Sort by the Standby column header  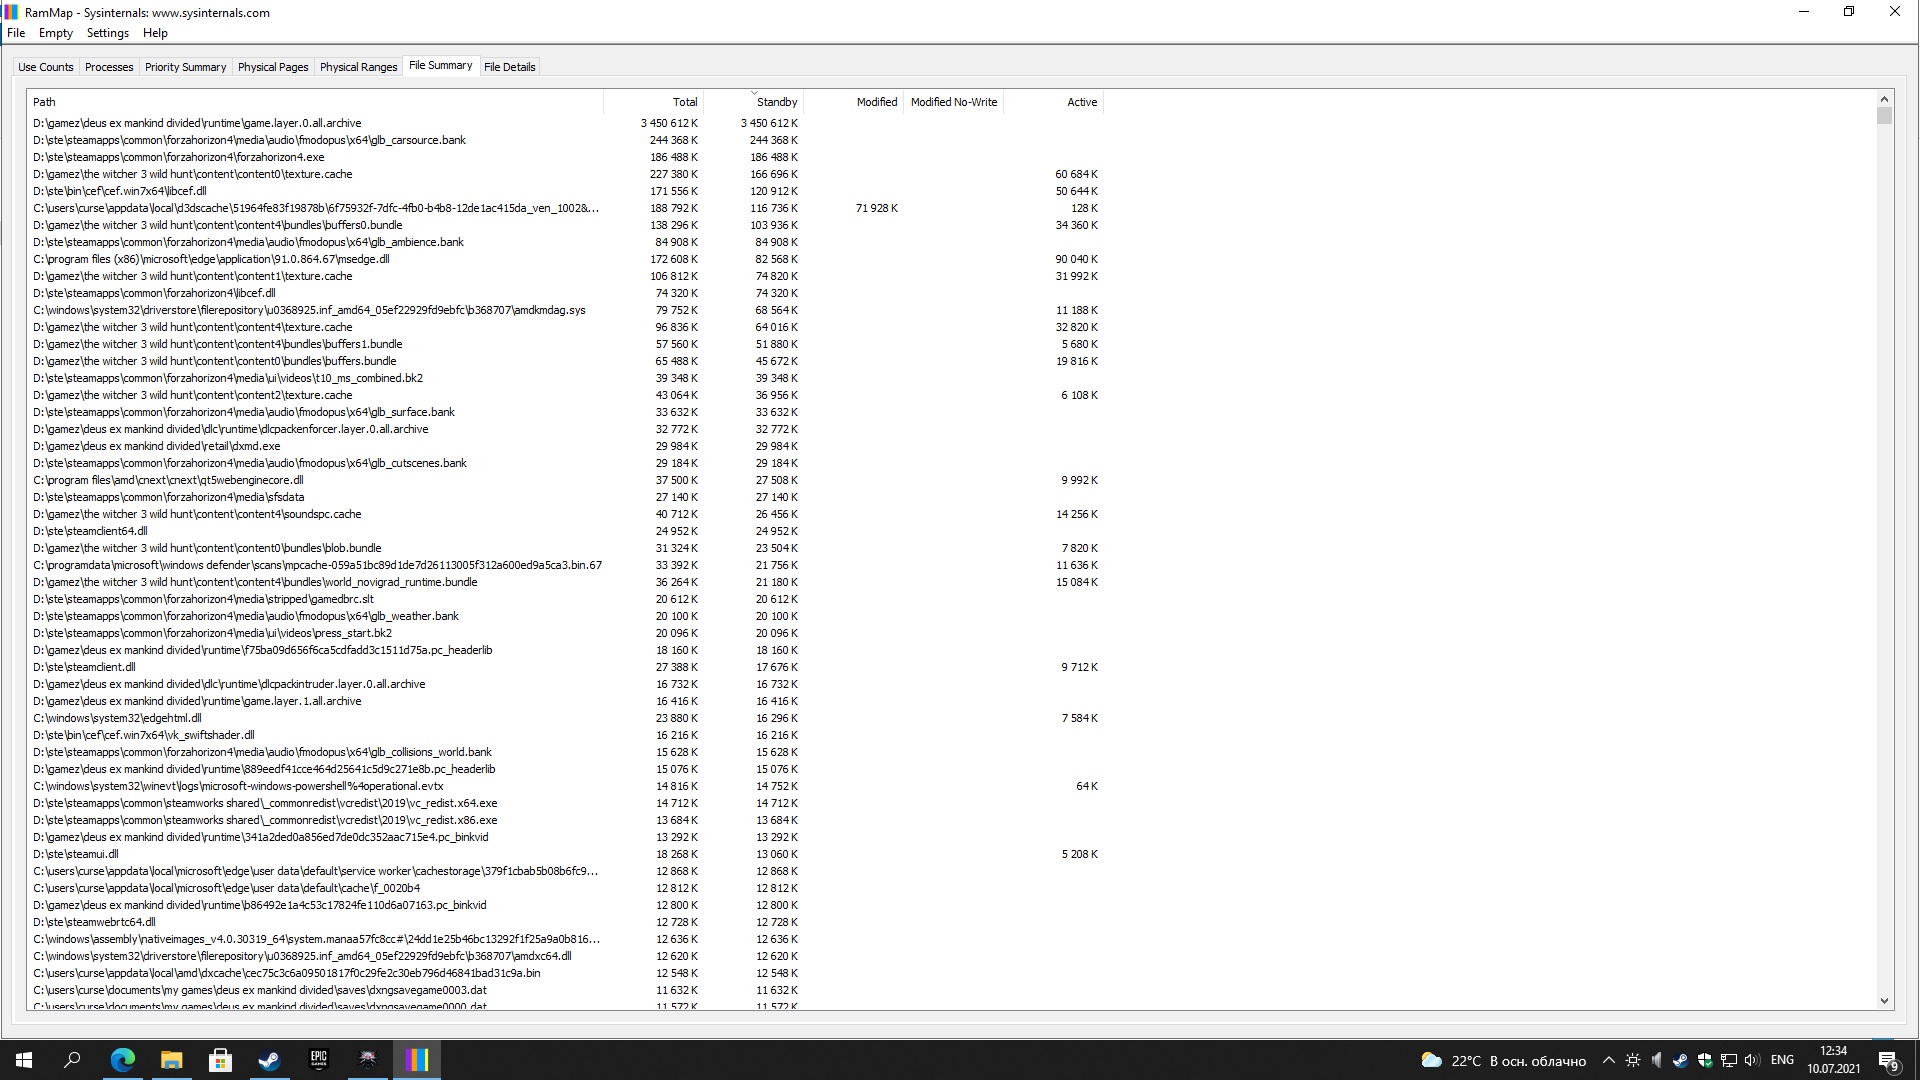[753, 102]
